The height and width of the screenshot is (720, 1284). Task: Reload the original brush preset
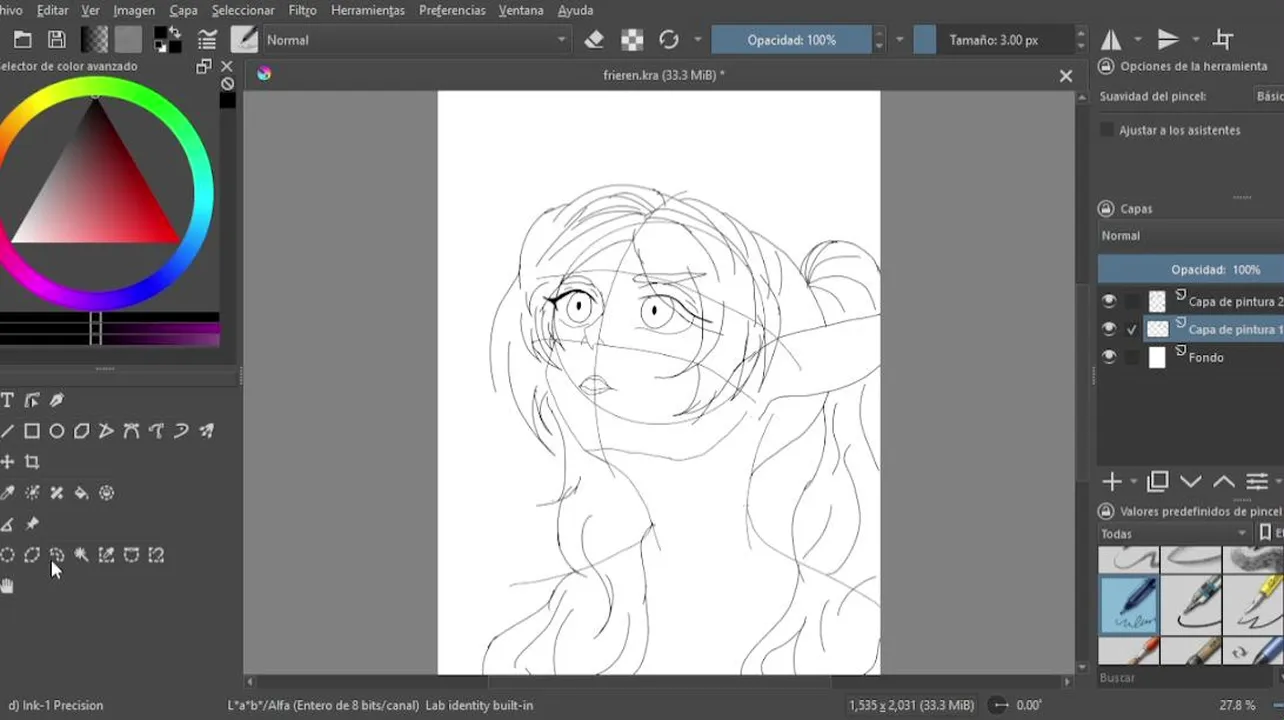click(669, 40)
